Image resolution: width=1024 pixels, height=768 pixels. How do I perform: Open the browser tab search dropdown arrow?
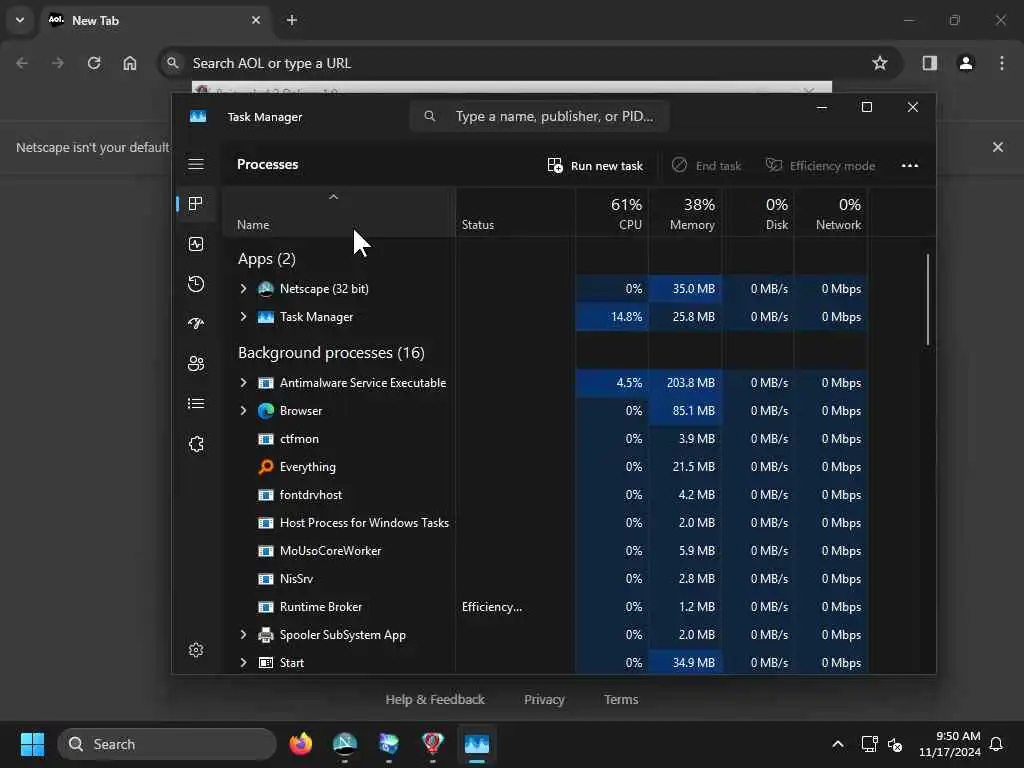20,20
